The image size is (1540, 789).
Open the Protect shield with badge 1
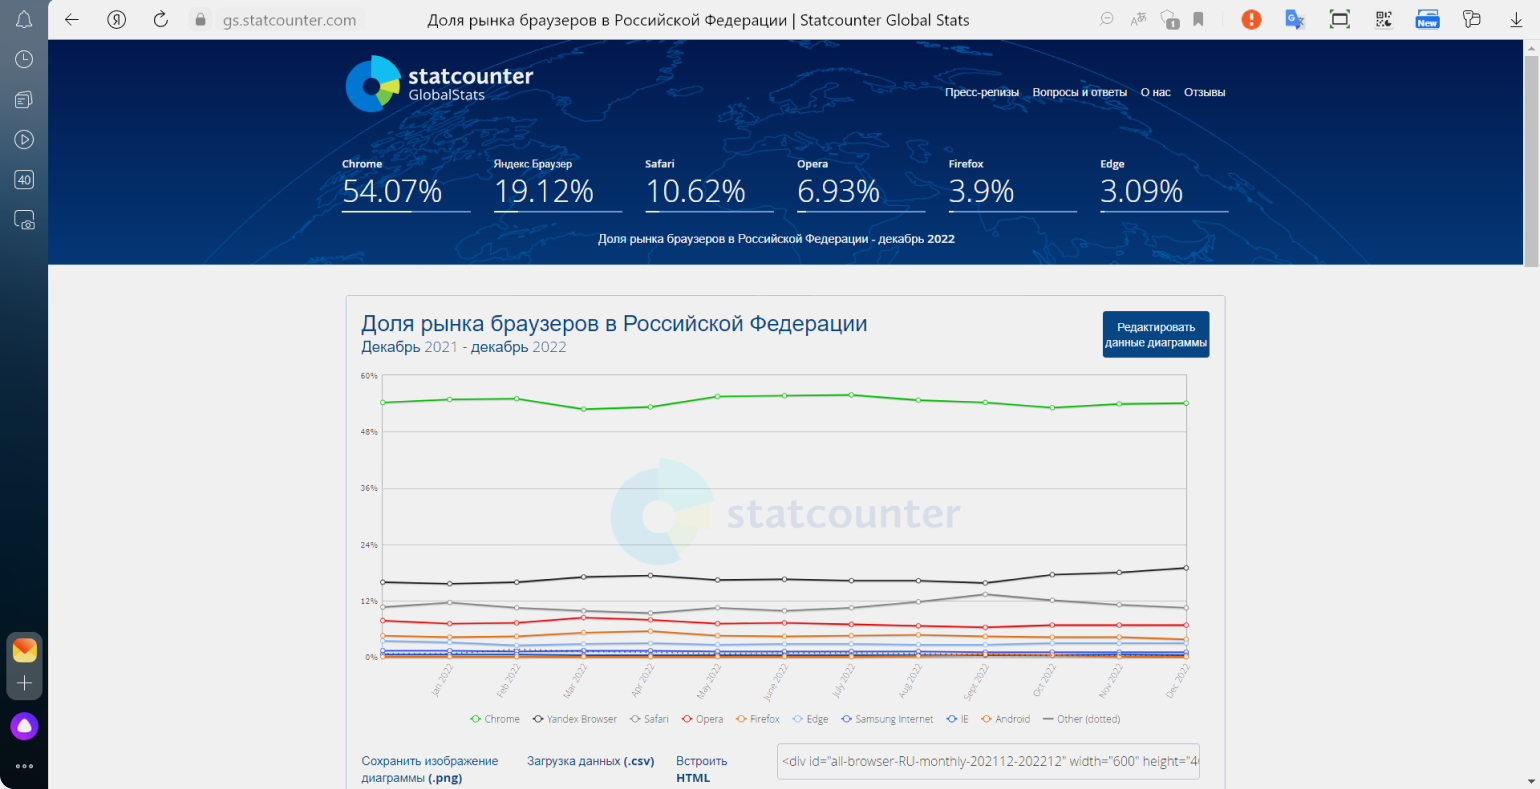1169,19
